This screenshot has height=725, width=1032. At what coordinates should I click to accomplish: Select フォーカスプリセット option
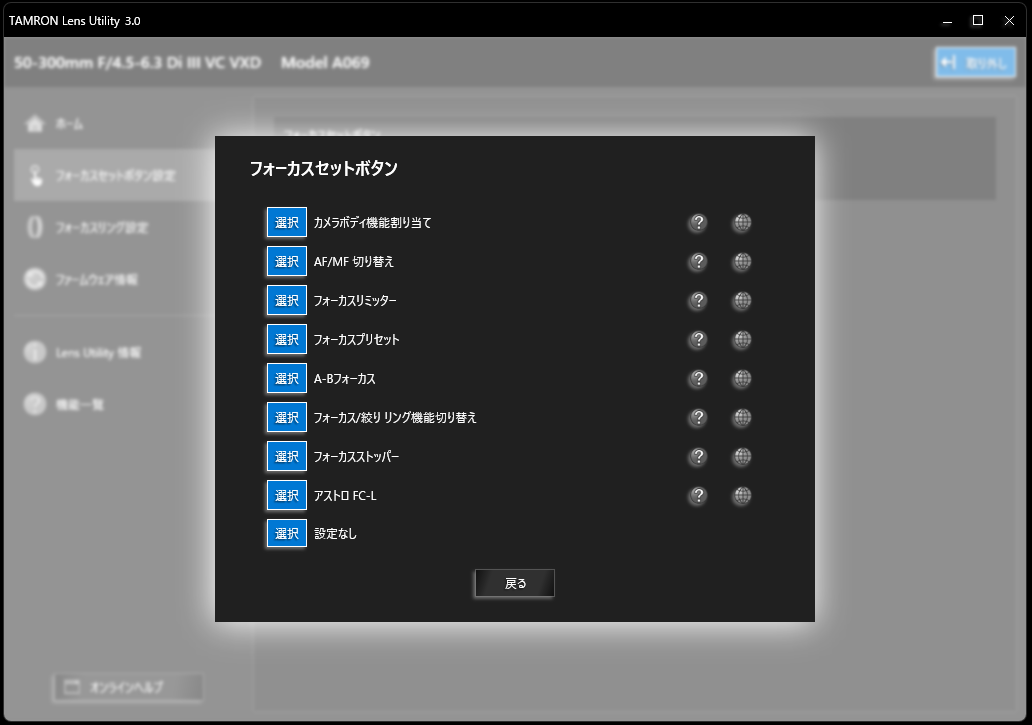tap(287, 340)
